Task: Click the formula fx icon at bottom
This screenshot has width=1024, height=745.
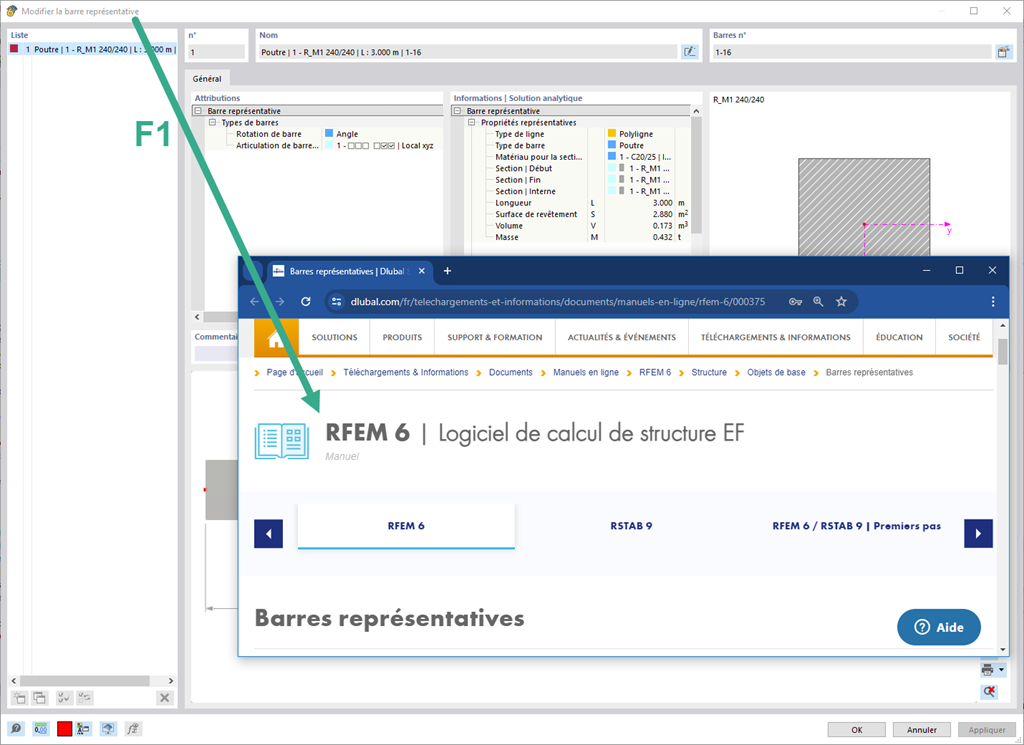Action: pyautogui.click(x=133, y=729)
